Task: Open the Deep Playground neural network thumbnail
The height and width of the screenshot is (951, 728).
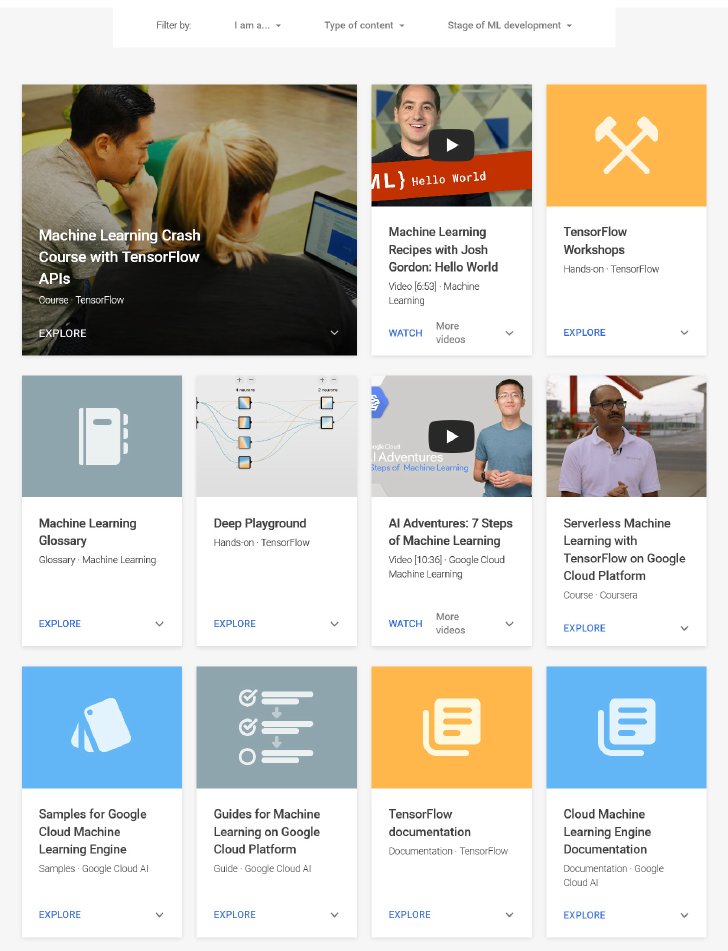Action: pos(277,436)
